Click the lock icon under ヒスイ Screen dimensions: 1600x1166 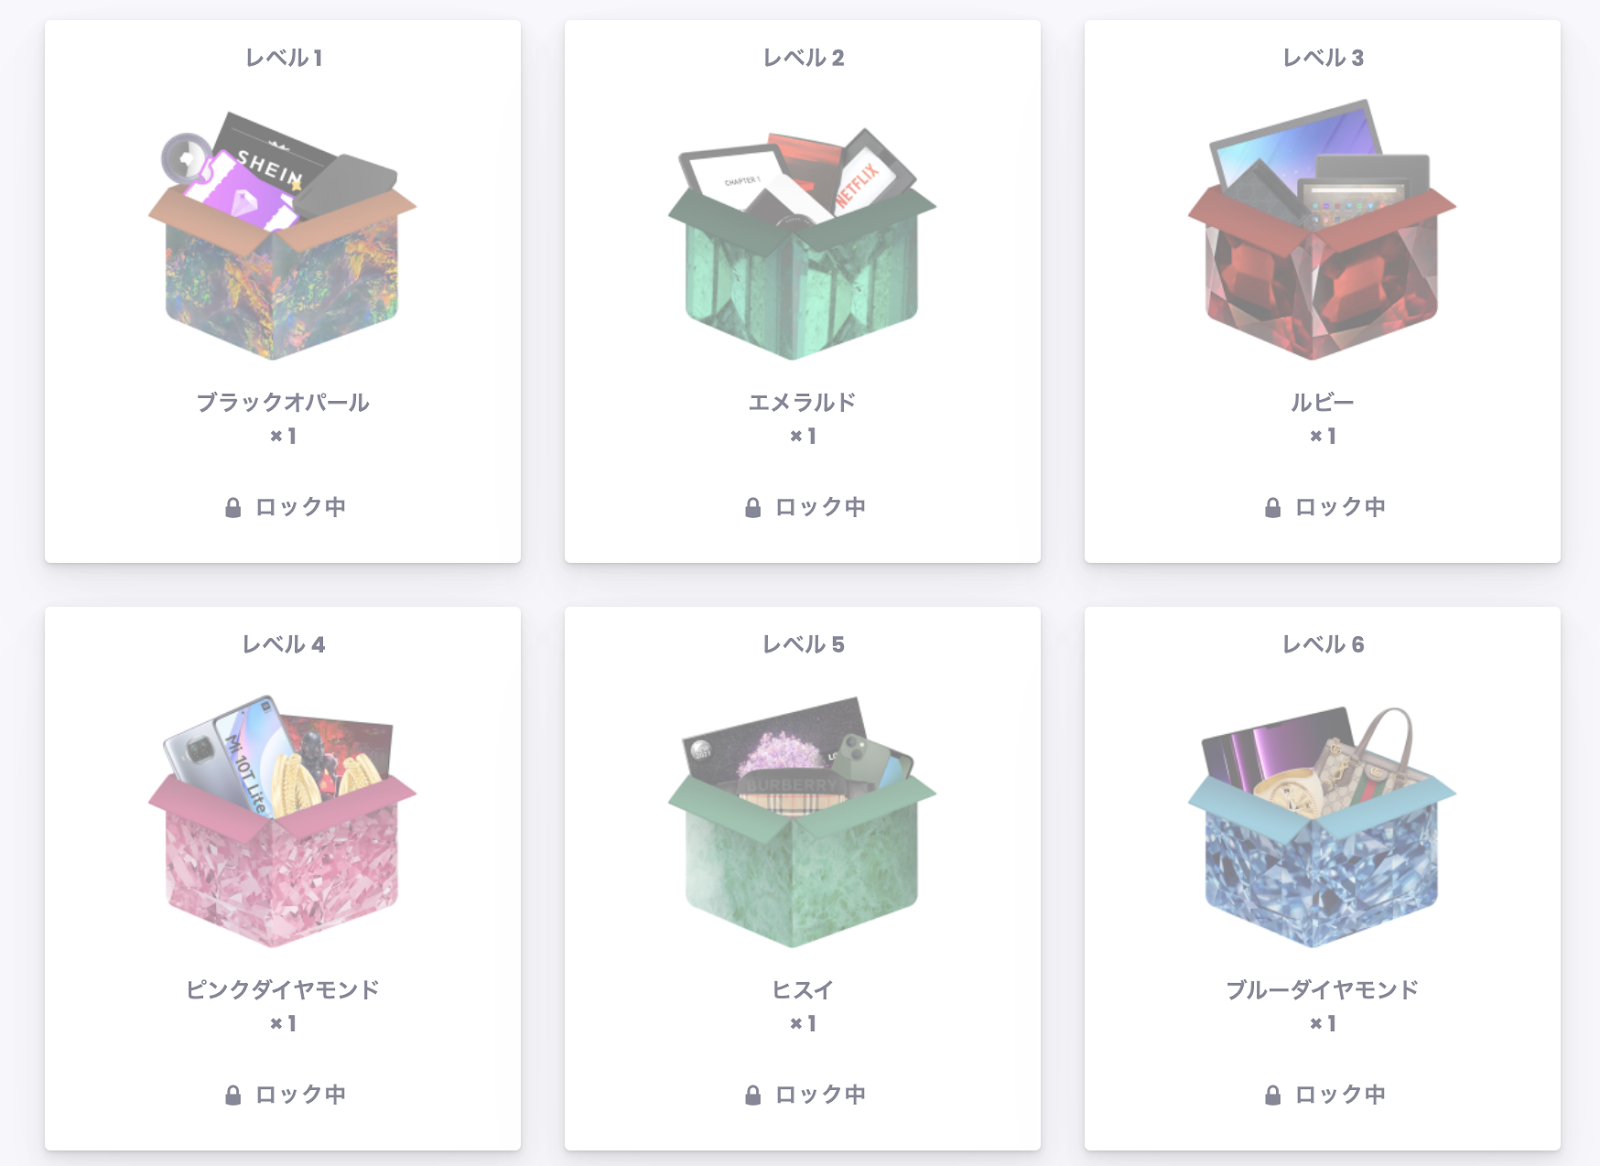(753, 1095)
